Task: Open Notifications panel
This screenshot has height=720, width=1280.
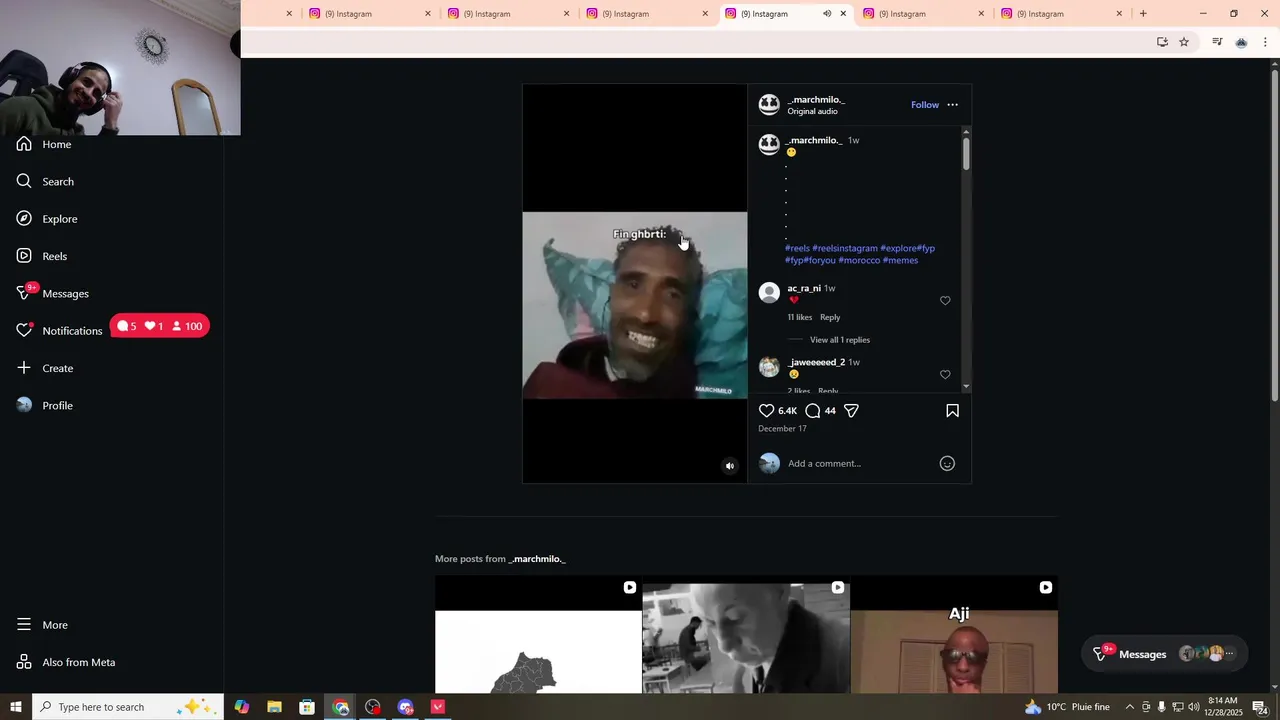Action: (x=60, y=331)
